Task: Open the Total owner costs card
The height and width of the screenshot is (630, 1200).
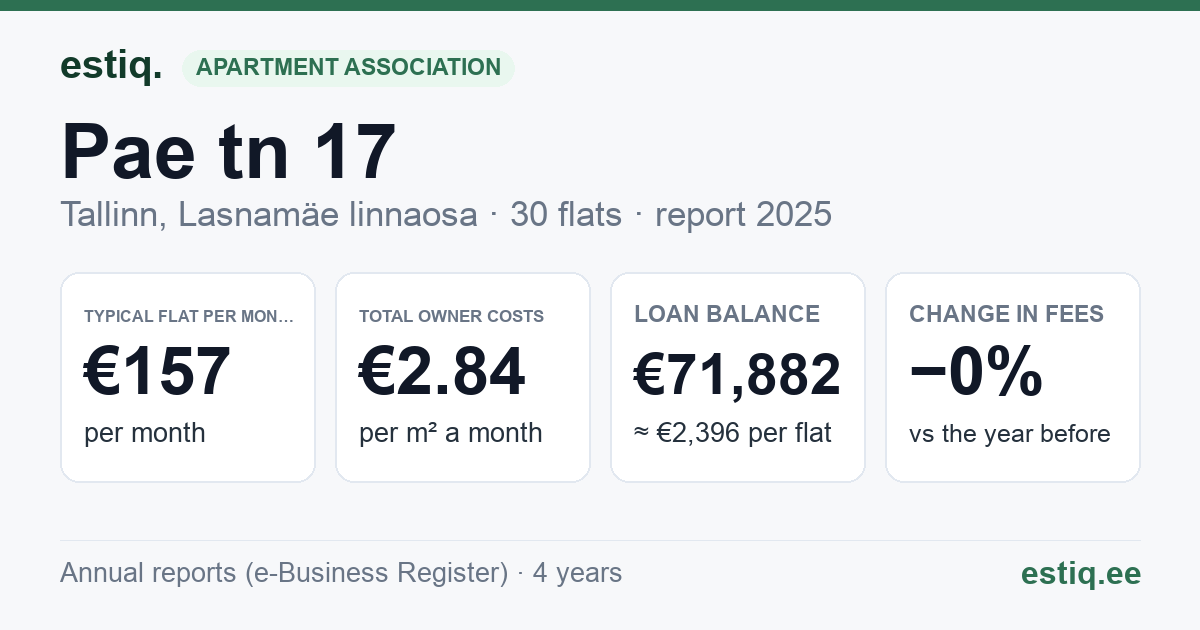Action: click(463, 377)
